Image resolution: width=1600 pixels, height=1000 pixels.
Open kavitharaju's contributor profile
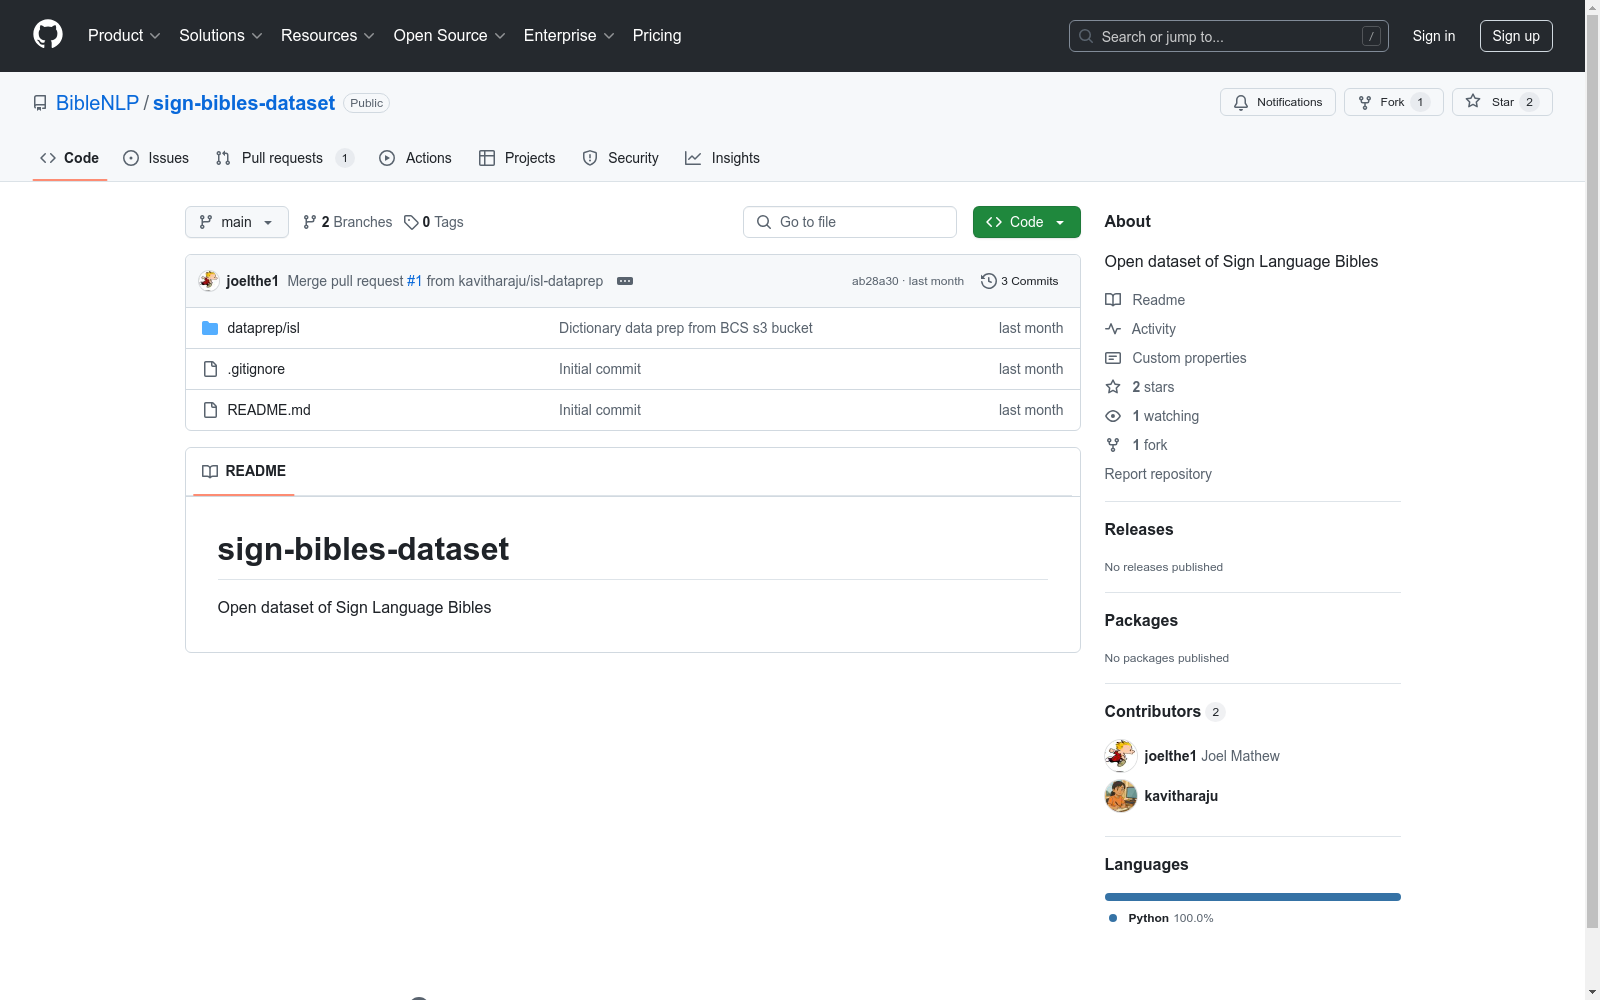click(x=1181, y=796)
